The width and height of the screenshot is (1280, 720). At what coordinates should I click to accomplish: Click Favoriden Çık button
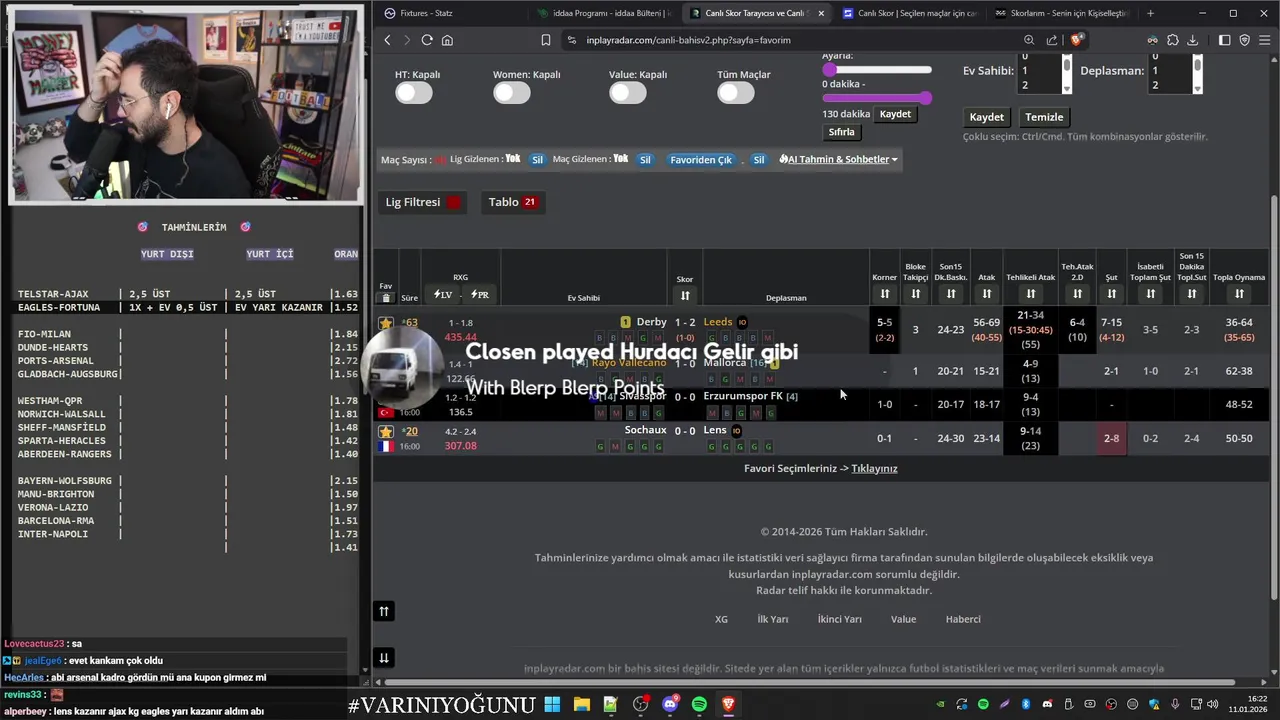[701, 160]
